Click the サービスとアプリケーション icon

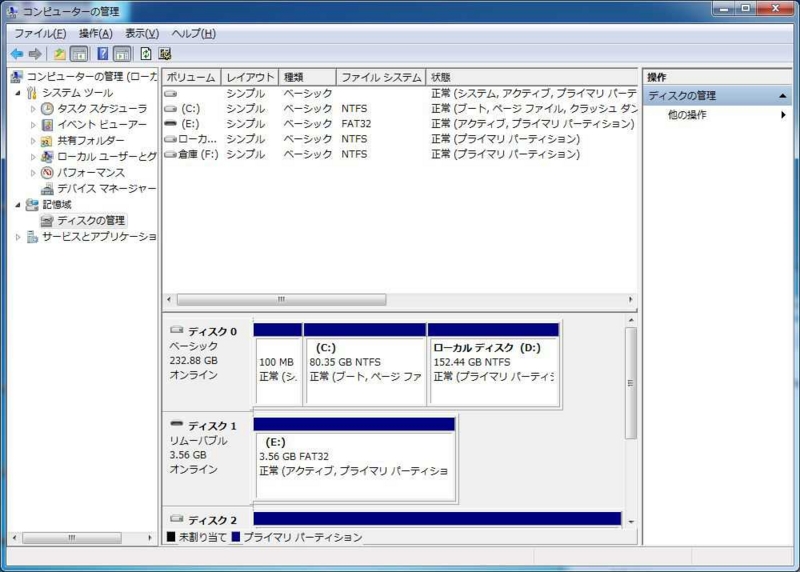(32, 237)
